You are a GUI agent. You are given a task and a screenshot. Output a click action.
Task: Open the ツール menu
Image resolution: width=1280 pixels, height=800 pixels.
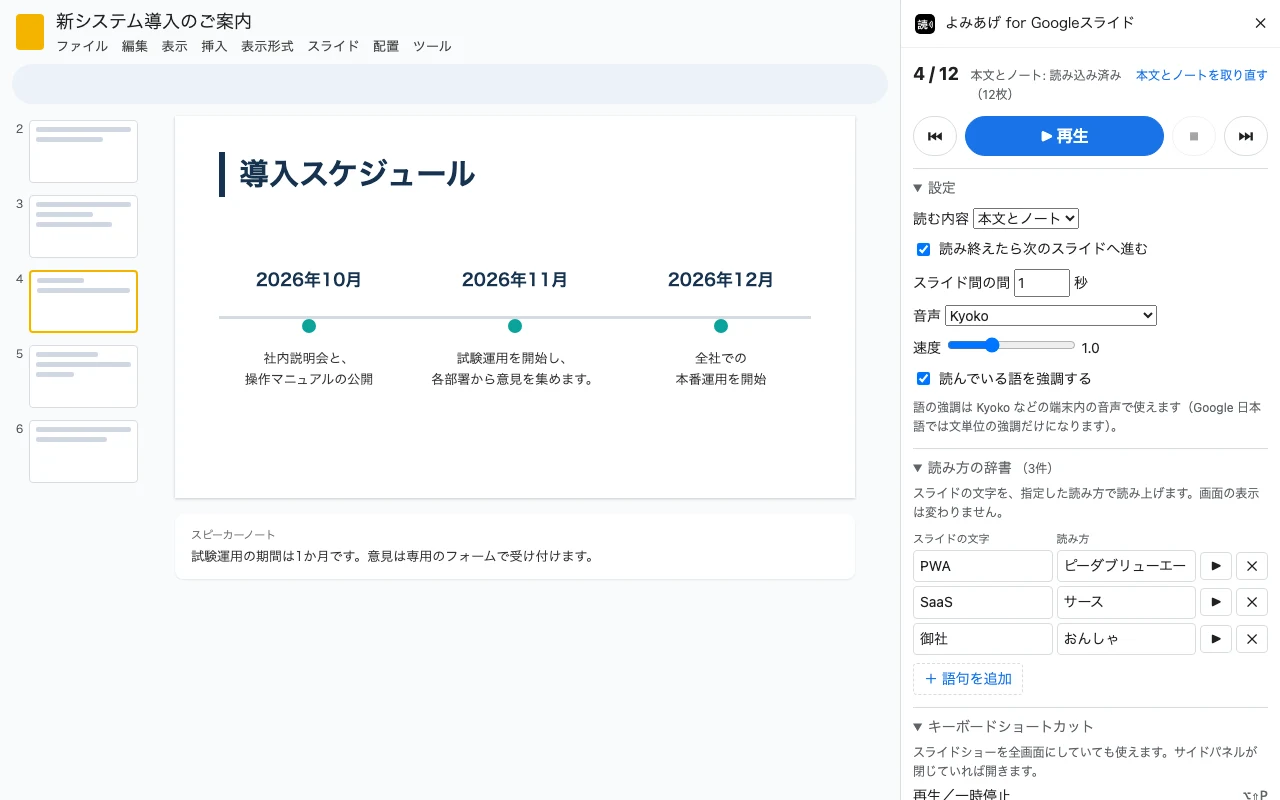pyautogui.click(x=432, y=46)
